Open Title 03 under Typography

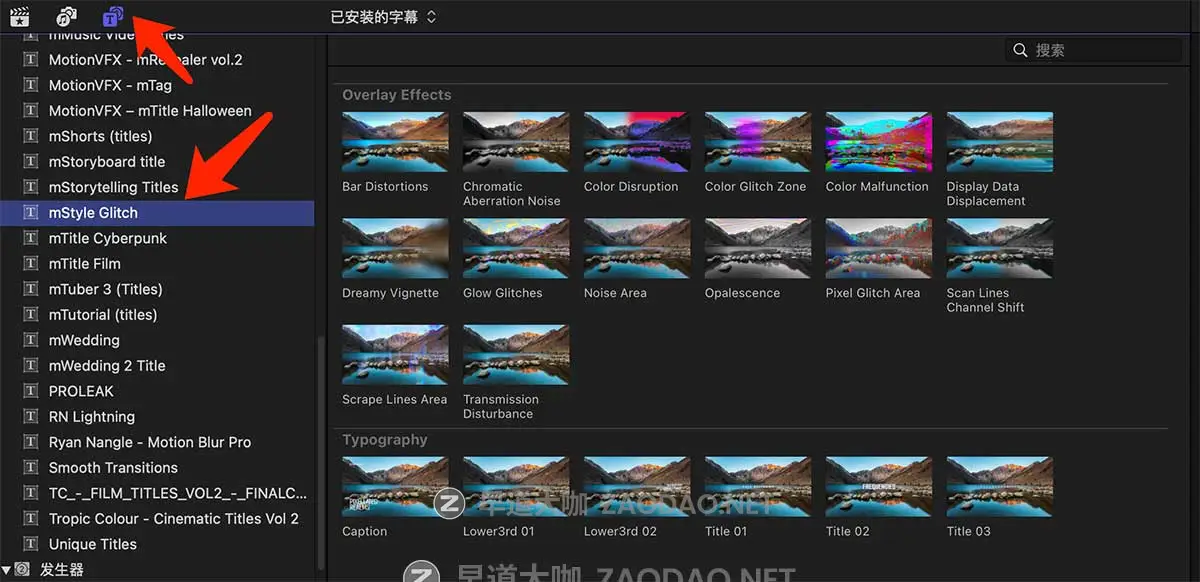pyautogui.click(x=999, y=487)
